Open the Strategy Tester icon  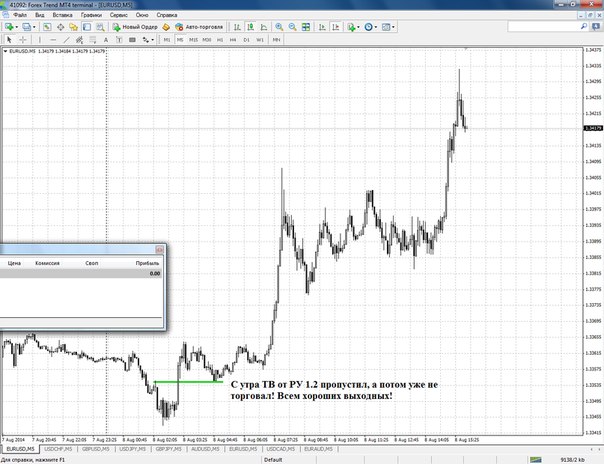pyautogui.click(x=100, y=27)
